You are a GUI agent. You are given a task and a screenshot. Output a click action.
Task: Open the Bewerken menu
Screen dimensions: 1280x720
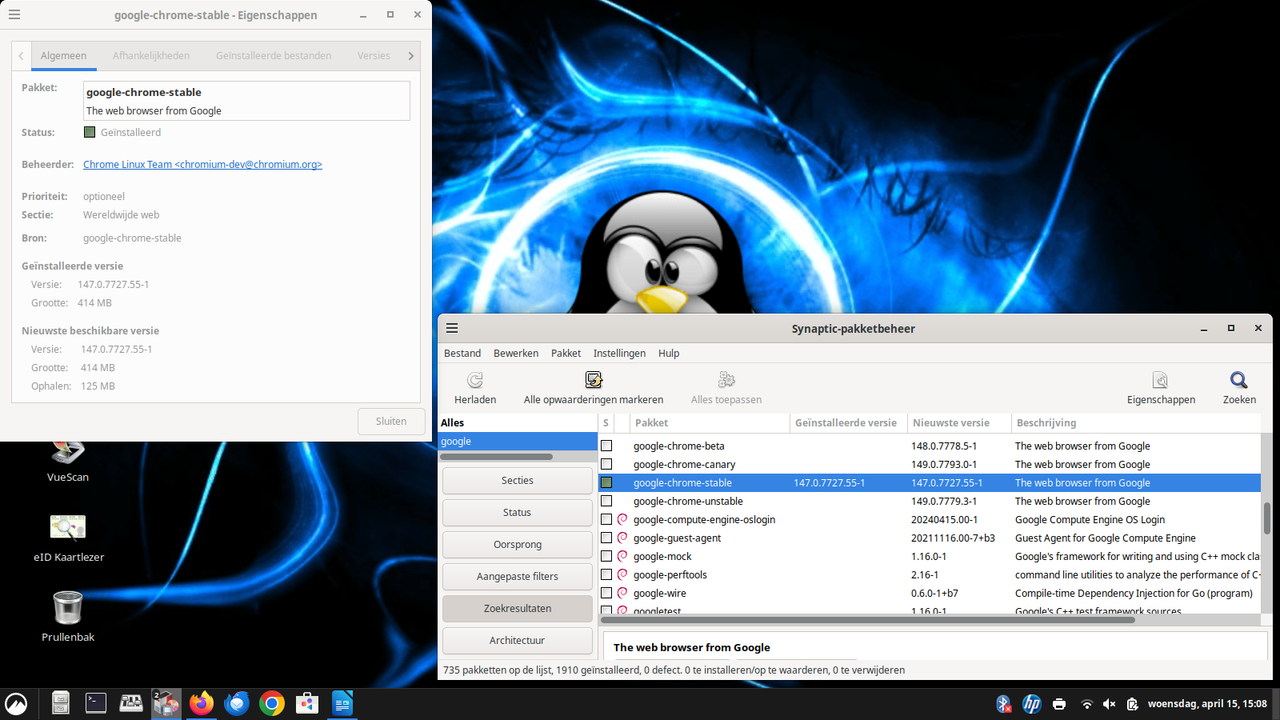point(516,353)
